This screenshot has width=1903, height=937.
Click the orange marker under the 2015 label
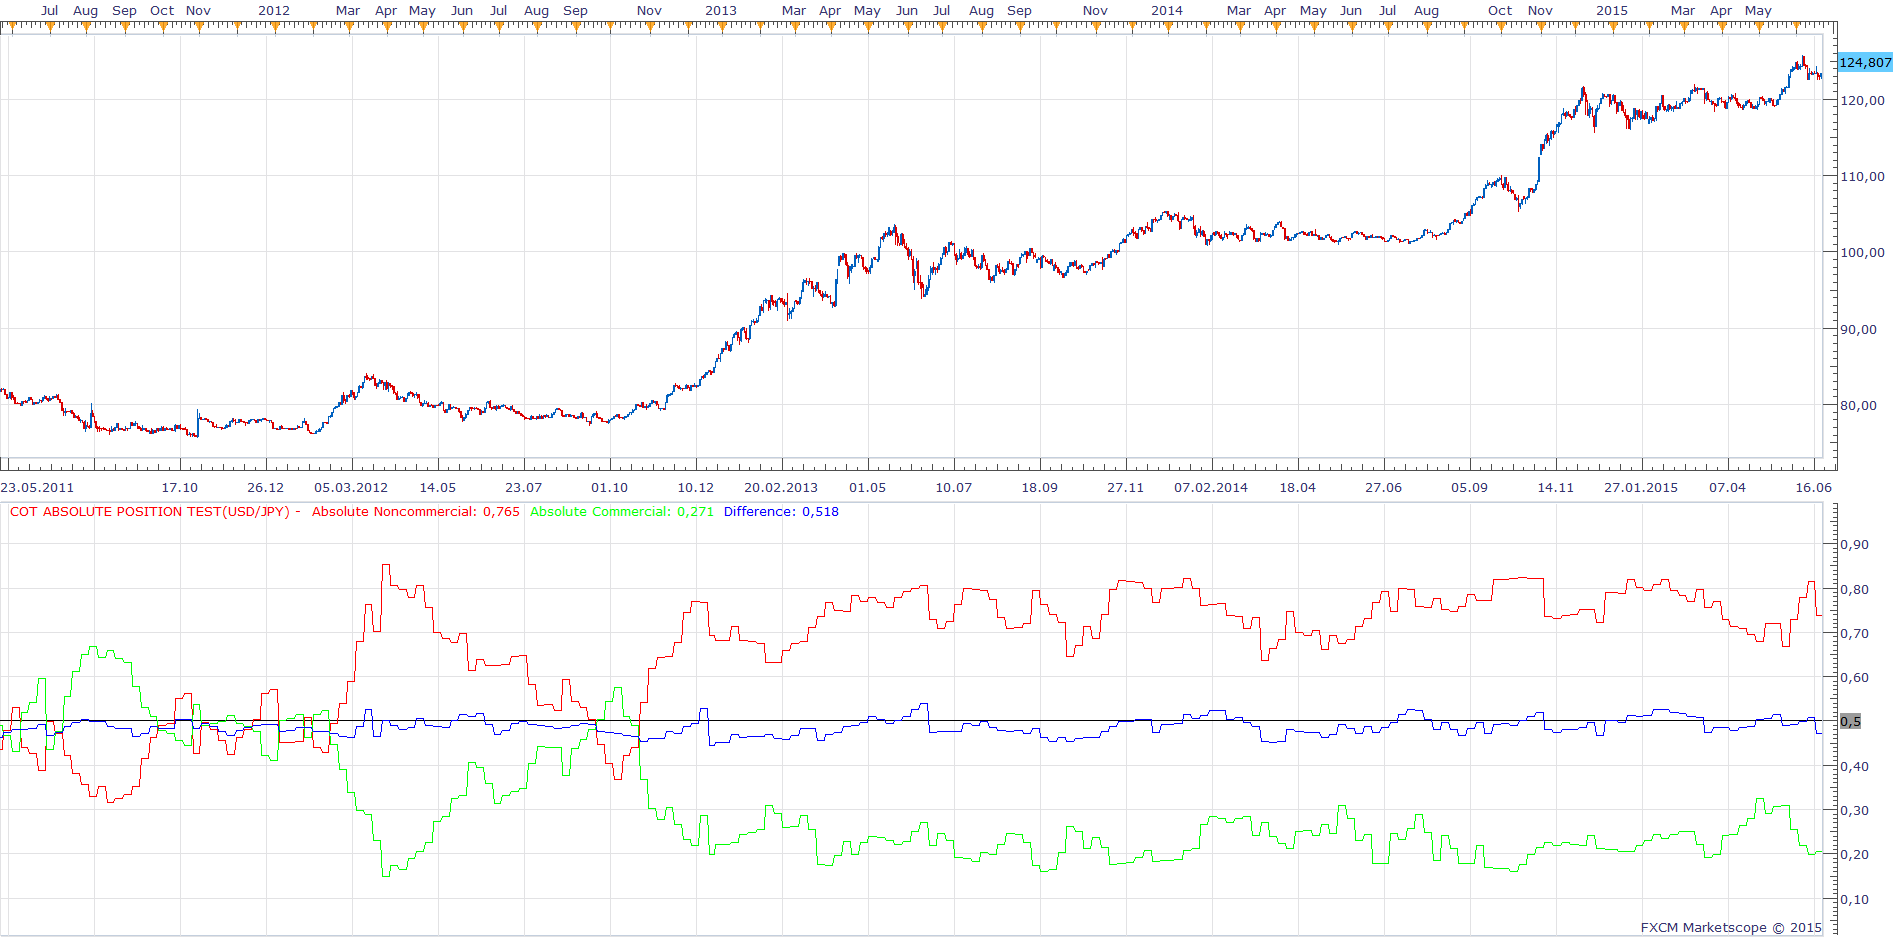pyautogui.click(x=1613, y=29)
